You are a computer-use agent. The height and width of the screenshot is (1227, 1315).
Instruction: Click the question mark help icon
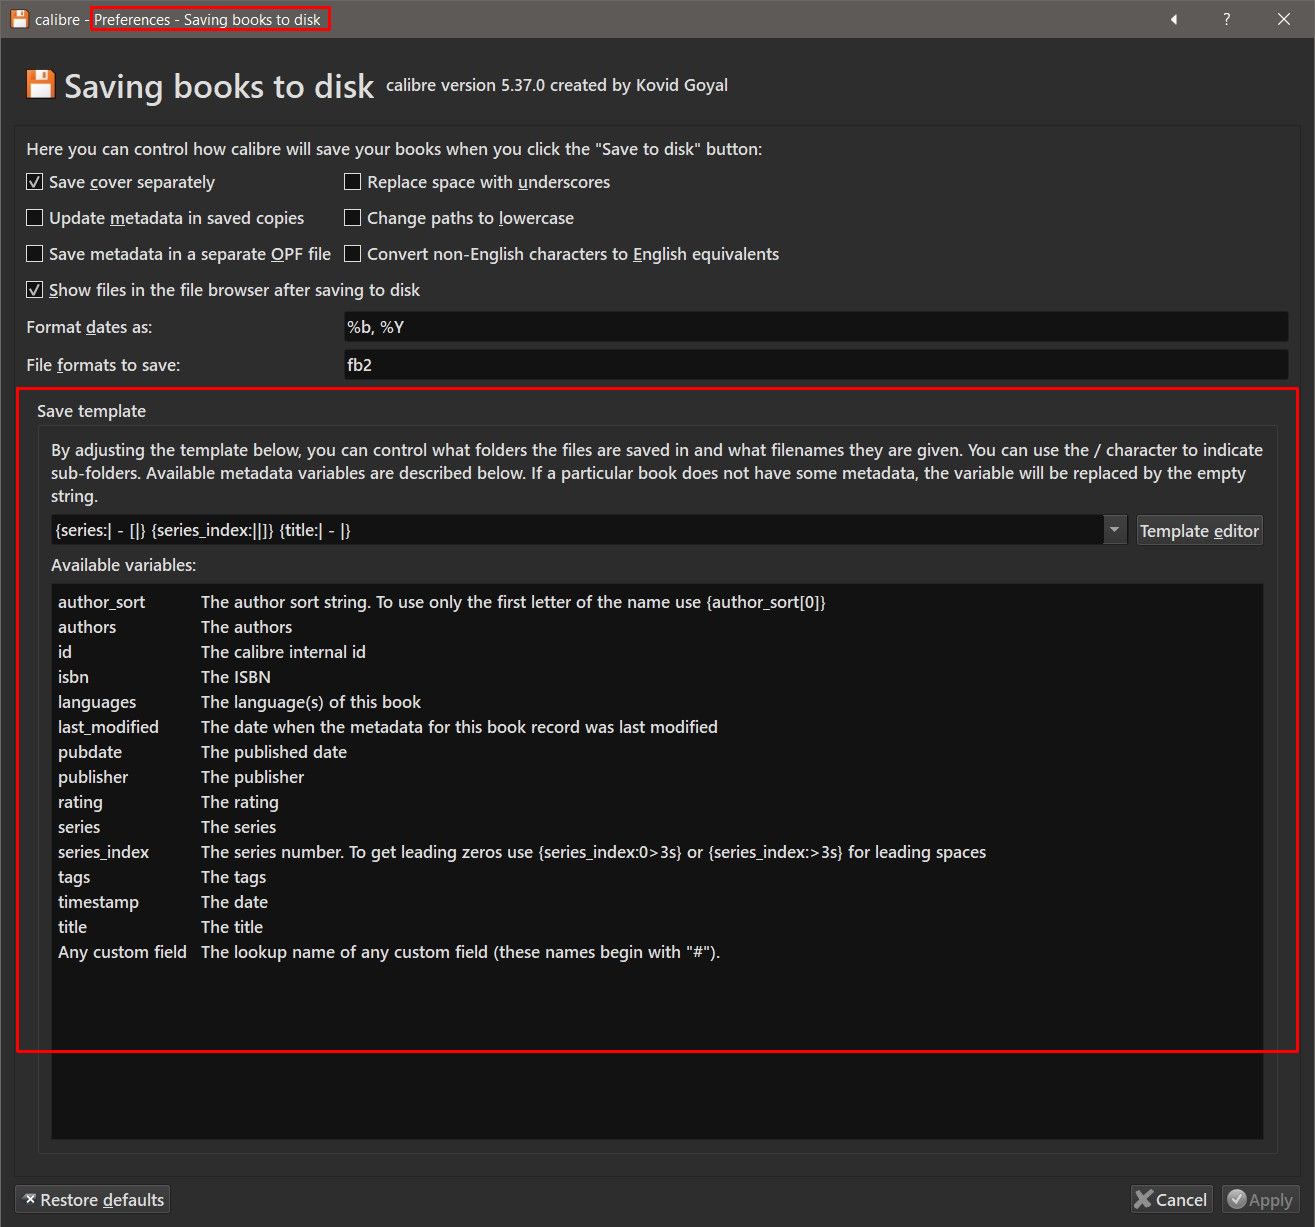pyautogui.click(x=1227, y=19)
